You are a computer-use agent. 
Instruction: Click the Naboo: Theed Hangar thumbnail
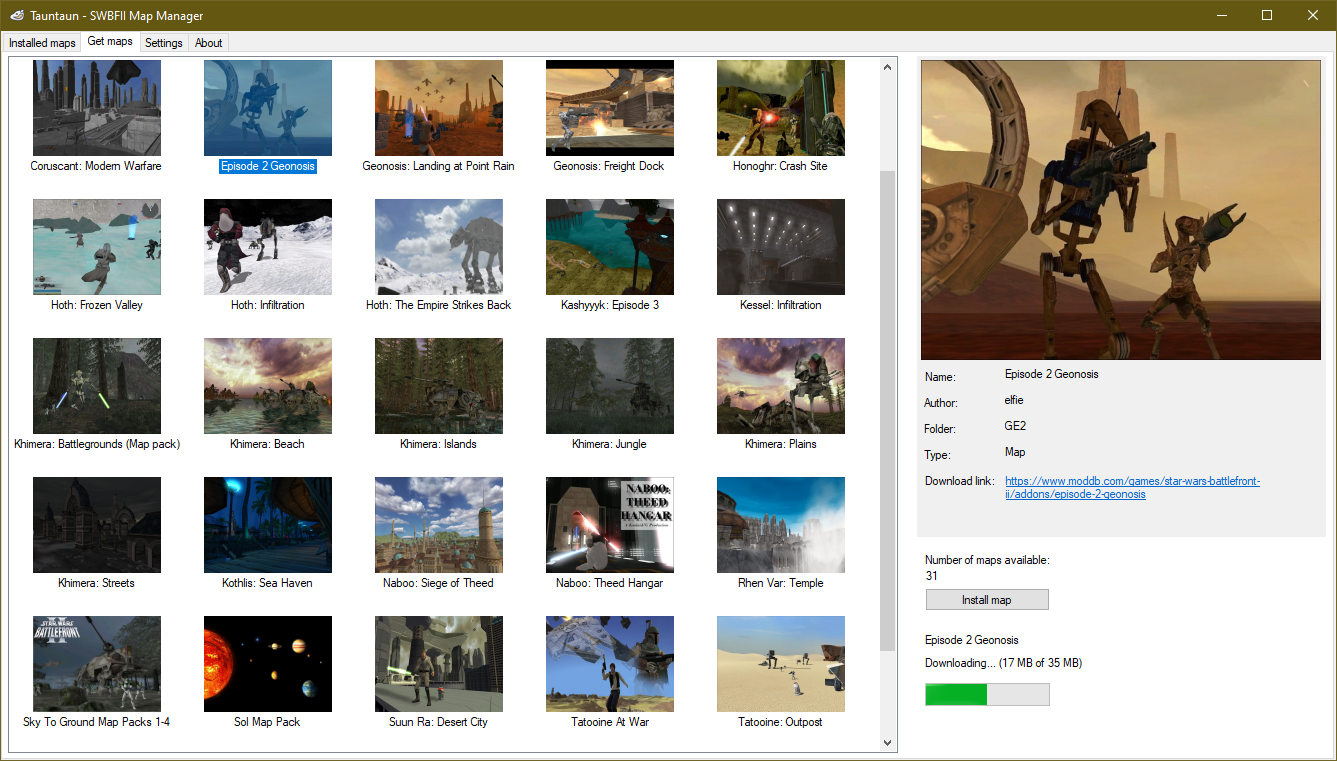click(609, 524)
